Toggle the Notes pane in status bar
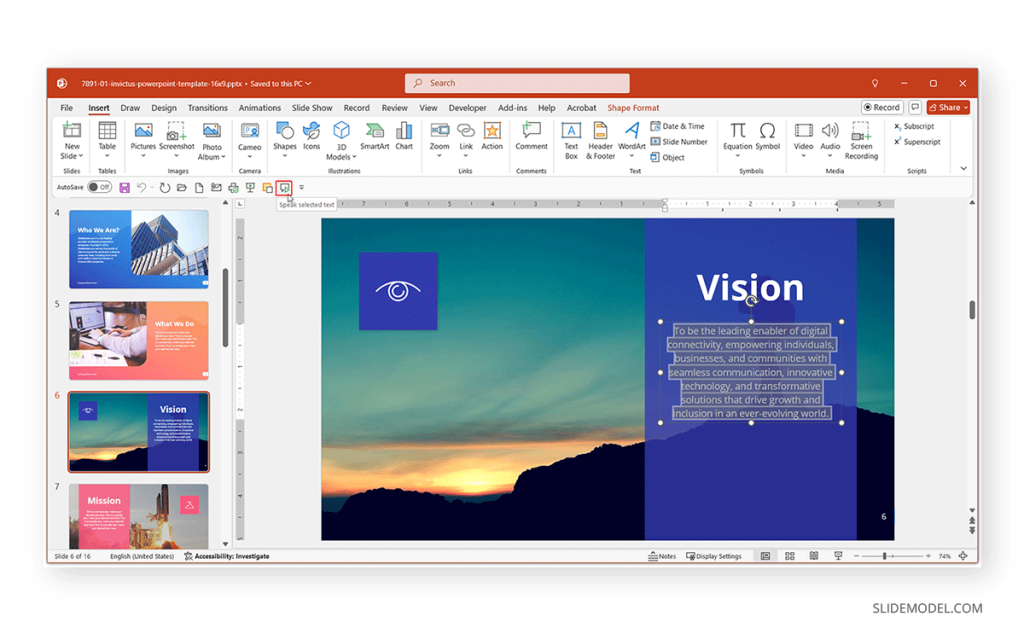This screenshot has width=1024, height=634. (662, 556)
